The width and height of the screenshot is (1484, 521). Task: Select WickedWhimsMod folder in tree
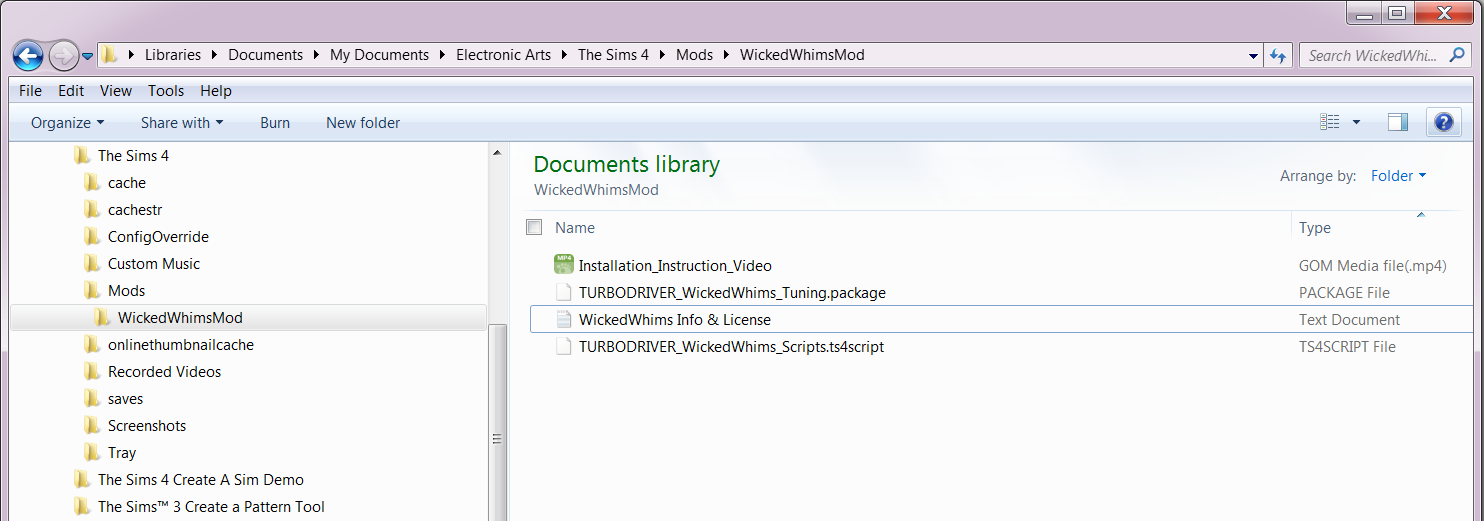180,318
